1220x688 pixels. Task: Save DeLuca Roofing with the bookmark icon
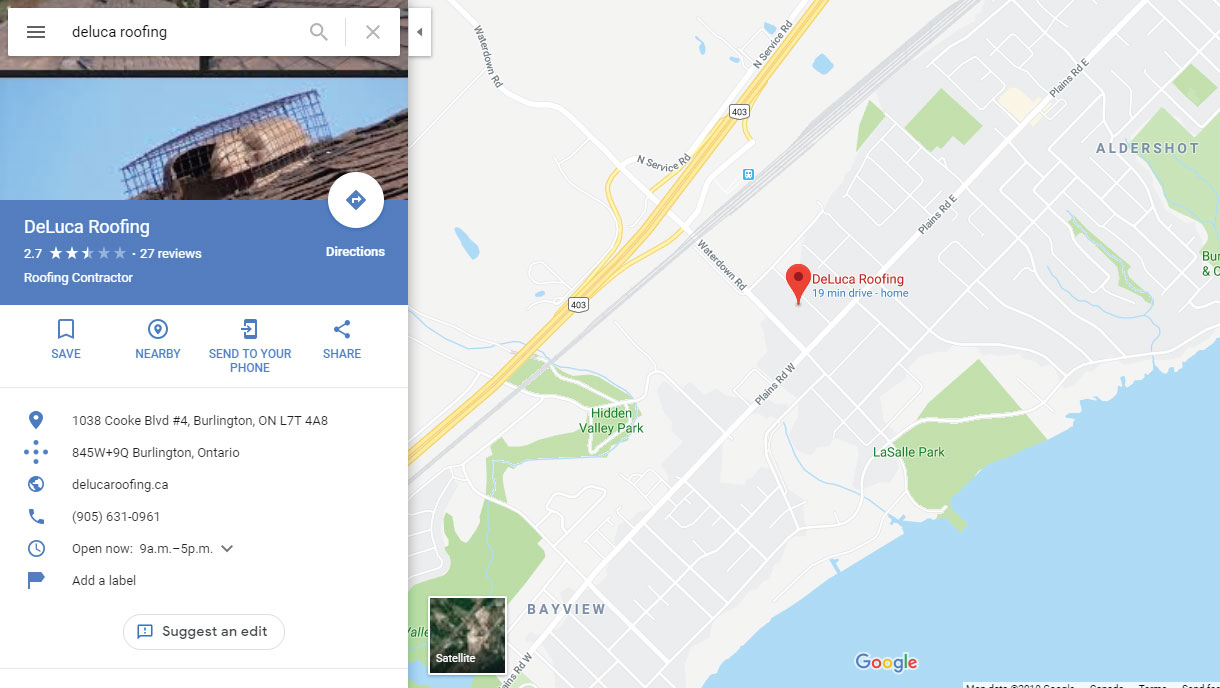pos(66,329)
